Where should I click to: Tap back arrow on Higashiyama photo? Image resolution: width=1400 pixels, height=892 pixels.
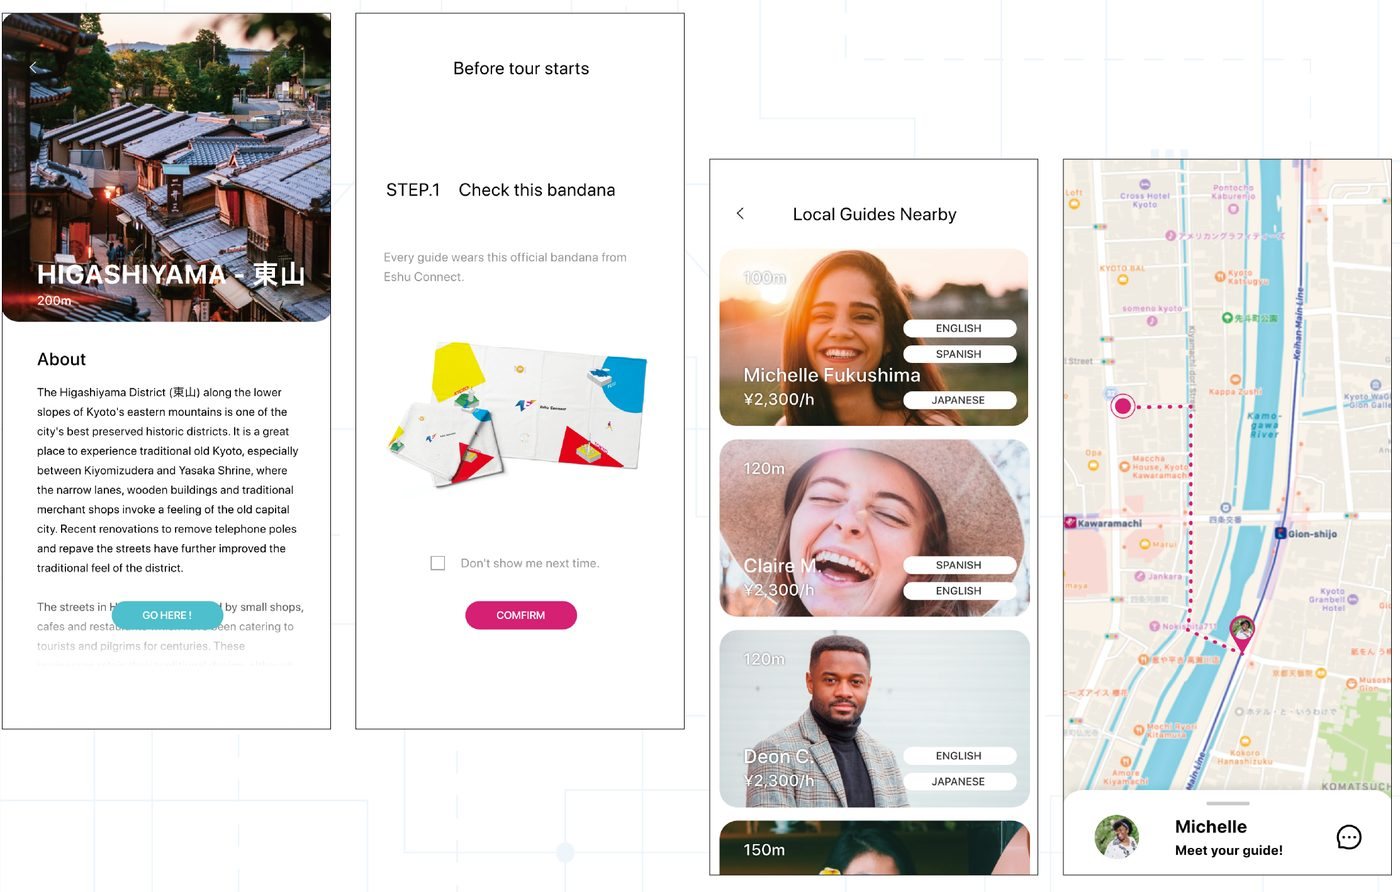33,67
